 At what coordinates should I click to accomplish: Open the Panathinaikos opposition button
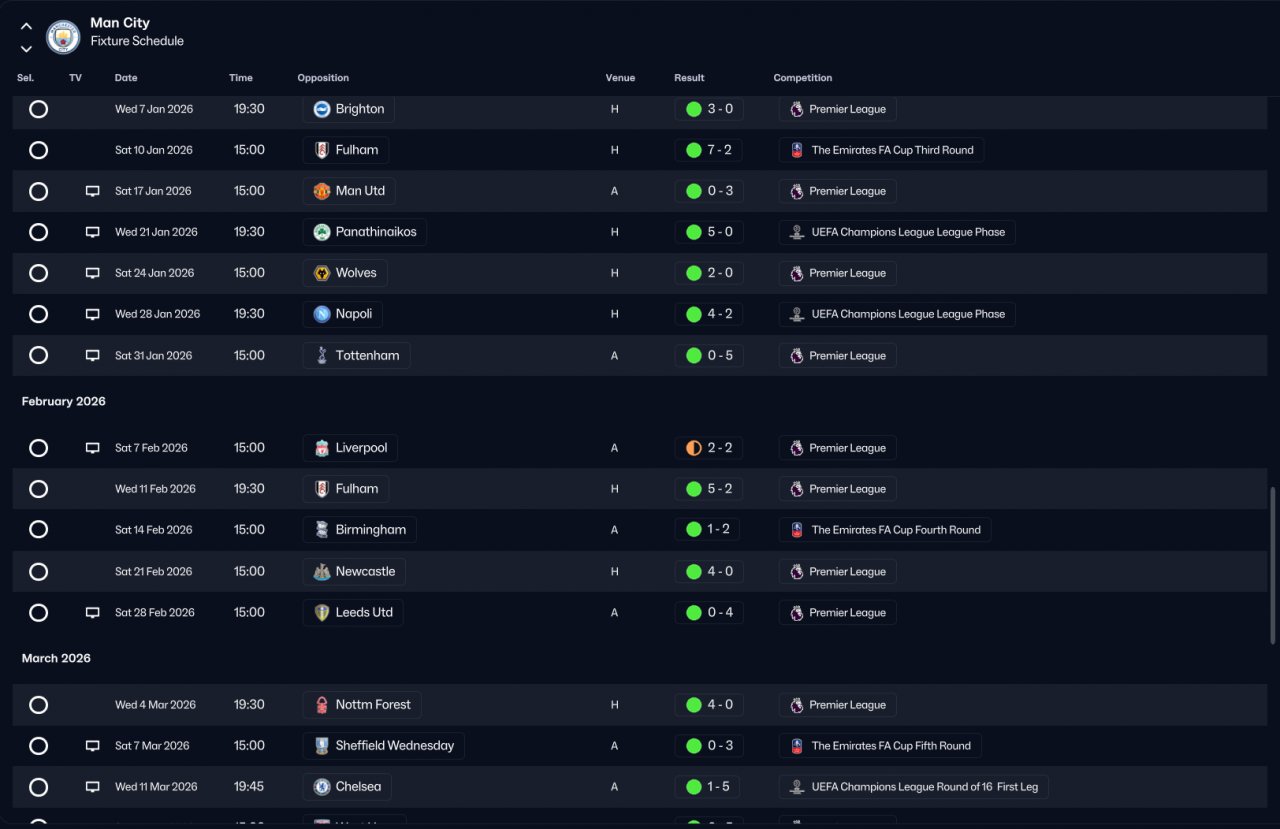365,232
